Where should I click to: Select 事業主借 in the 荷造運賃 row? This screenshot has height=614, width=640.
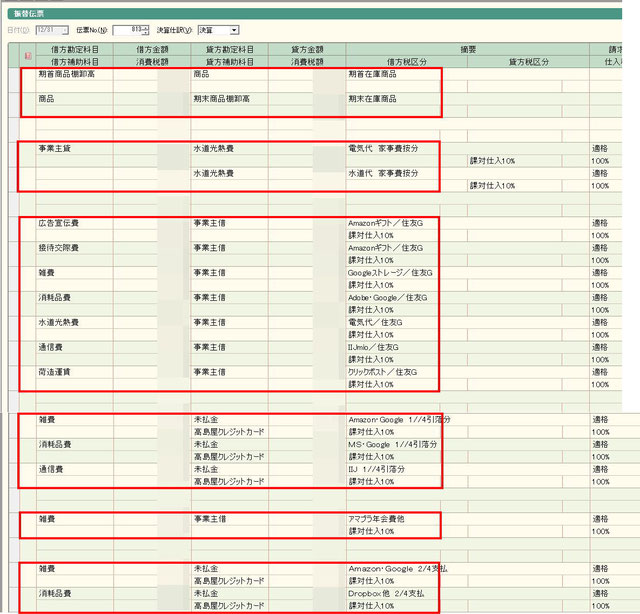[x=229, y=372]
